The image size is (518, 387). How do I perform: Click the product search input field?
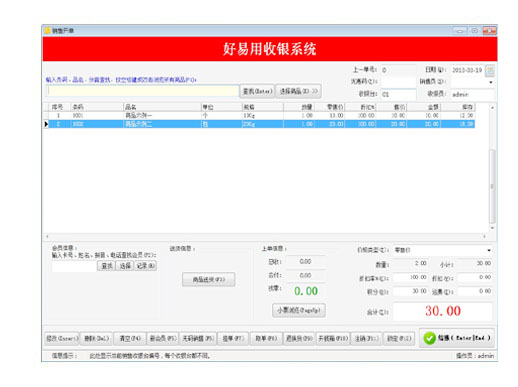coord(143,91)
